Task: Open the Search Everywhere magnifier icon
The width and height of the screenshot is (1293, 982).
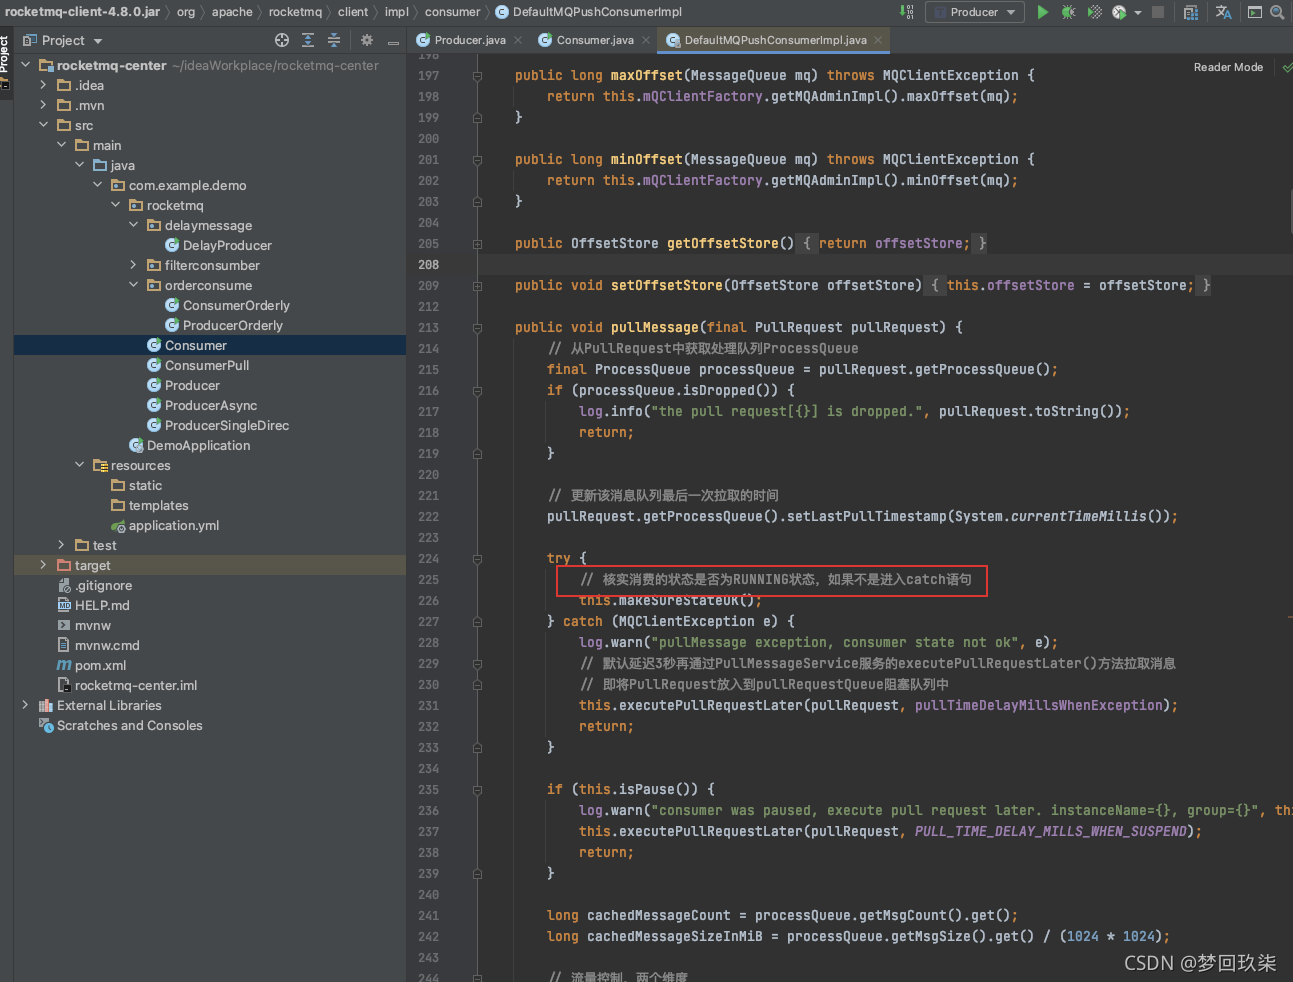Action: click(1277, 12)
